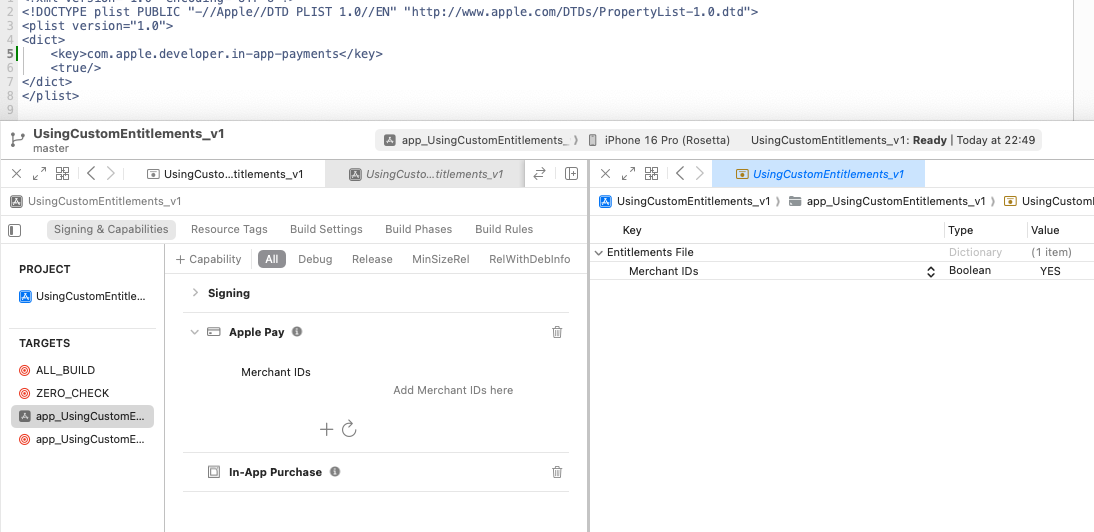Viewport: 1094px width, 532px height.
Task: Filter capabilities by Release configuration
Action: pos(372,259)
